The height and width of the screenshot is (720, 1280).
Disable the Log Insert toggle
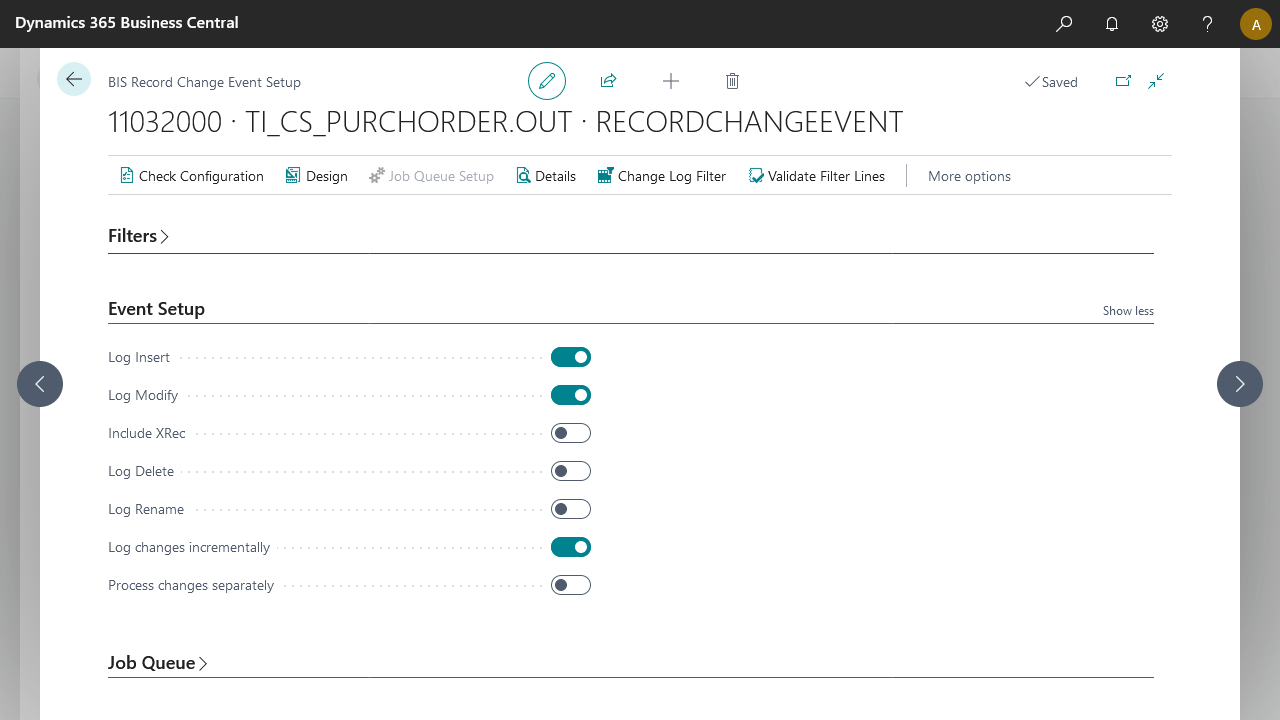tap(571, 357)
